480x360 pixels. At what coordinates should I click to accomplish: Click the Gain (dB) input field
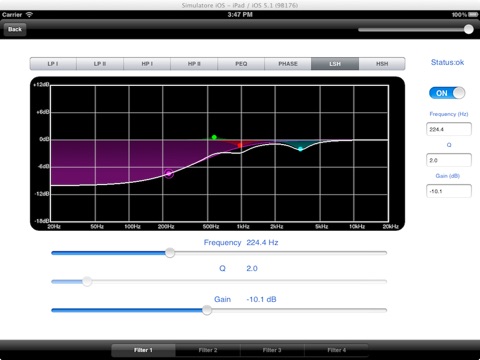(x=449, y=191)
